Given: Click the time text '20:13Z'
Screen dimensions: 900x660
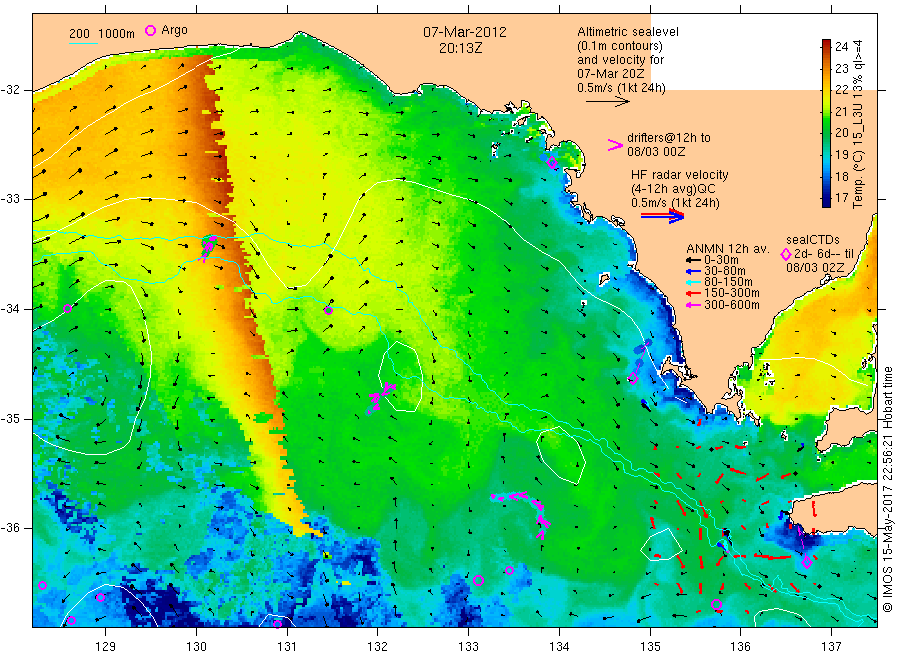Looking at the screenshot, I should click(x=460, y=48).
